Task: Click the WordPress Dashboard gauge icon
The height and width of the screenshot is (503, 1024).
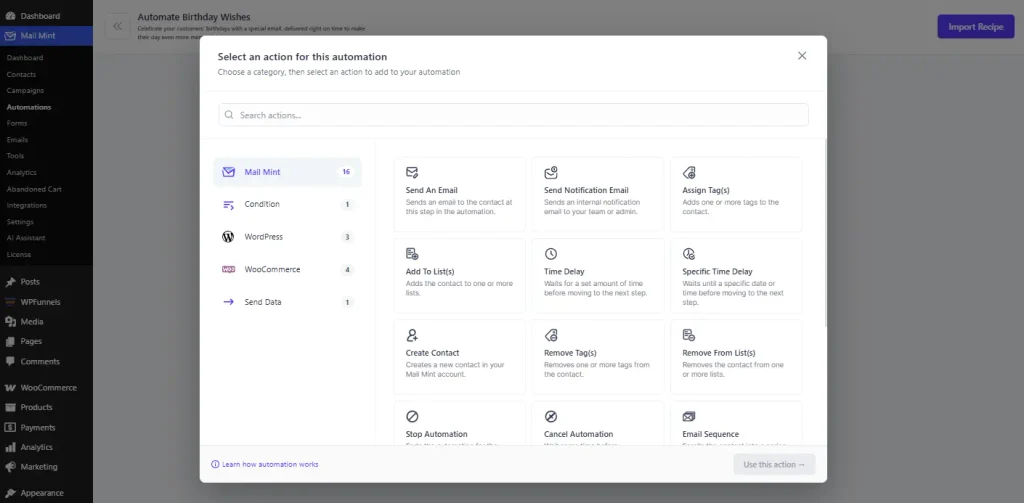Action: point(10,16)
